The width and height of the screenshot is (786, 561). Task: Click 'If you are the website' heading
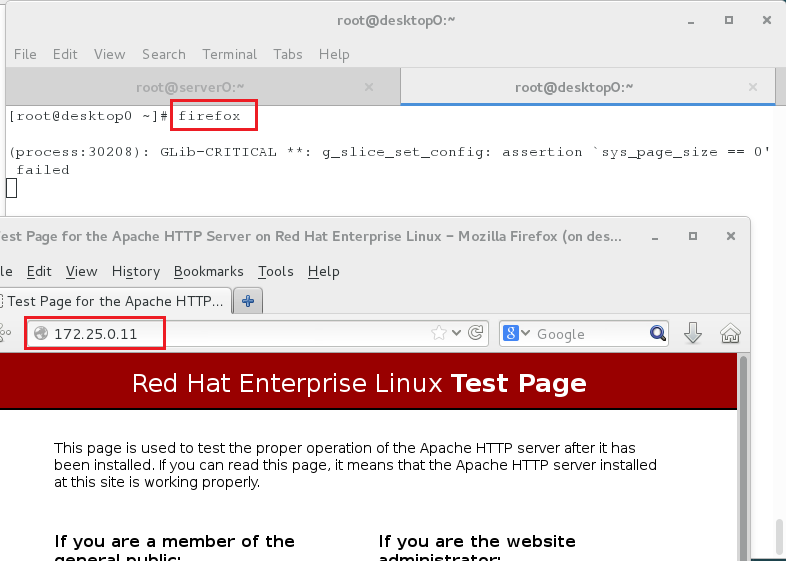[477, 541]
